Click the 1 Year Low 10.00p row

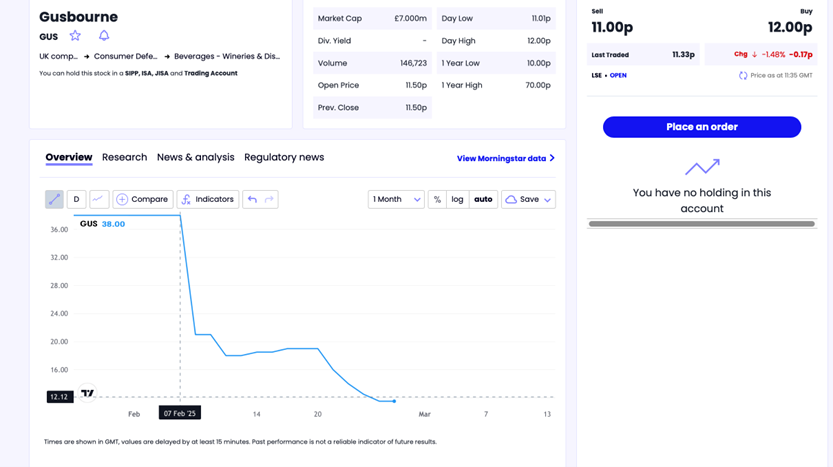496,63
